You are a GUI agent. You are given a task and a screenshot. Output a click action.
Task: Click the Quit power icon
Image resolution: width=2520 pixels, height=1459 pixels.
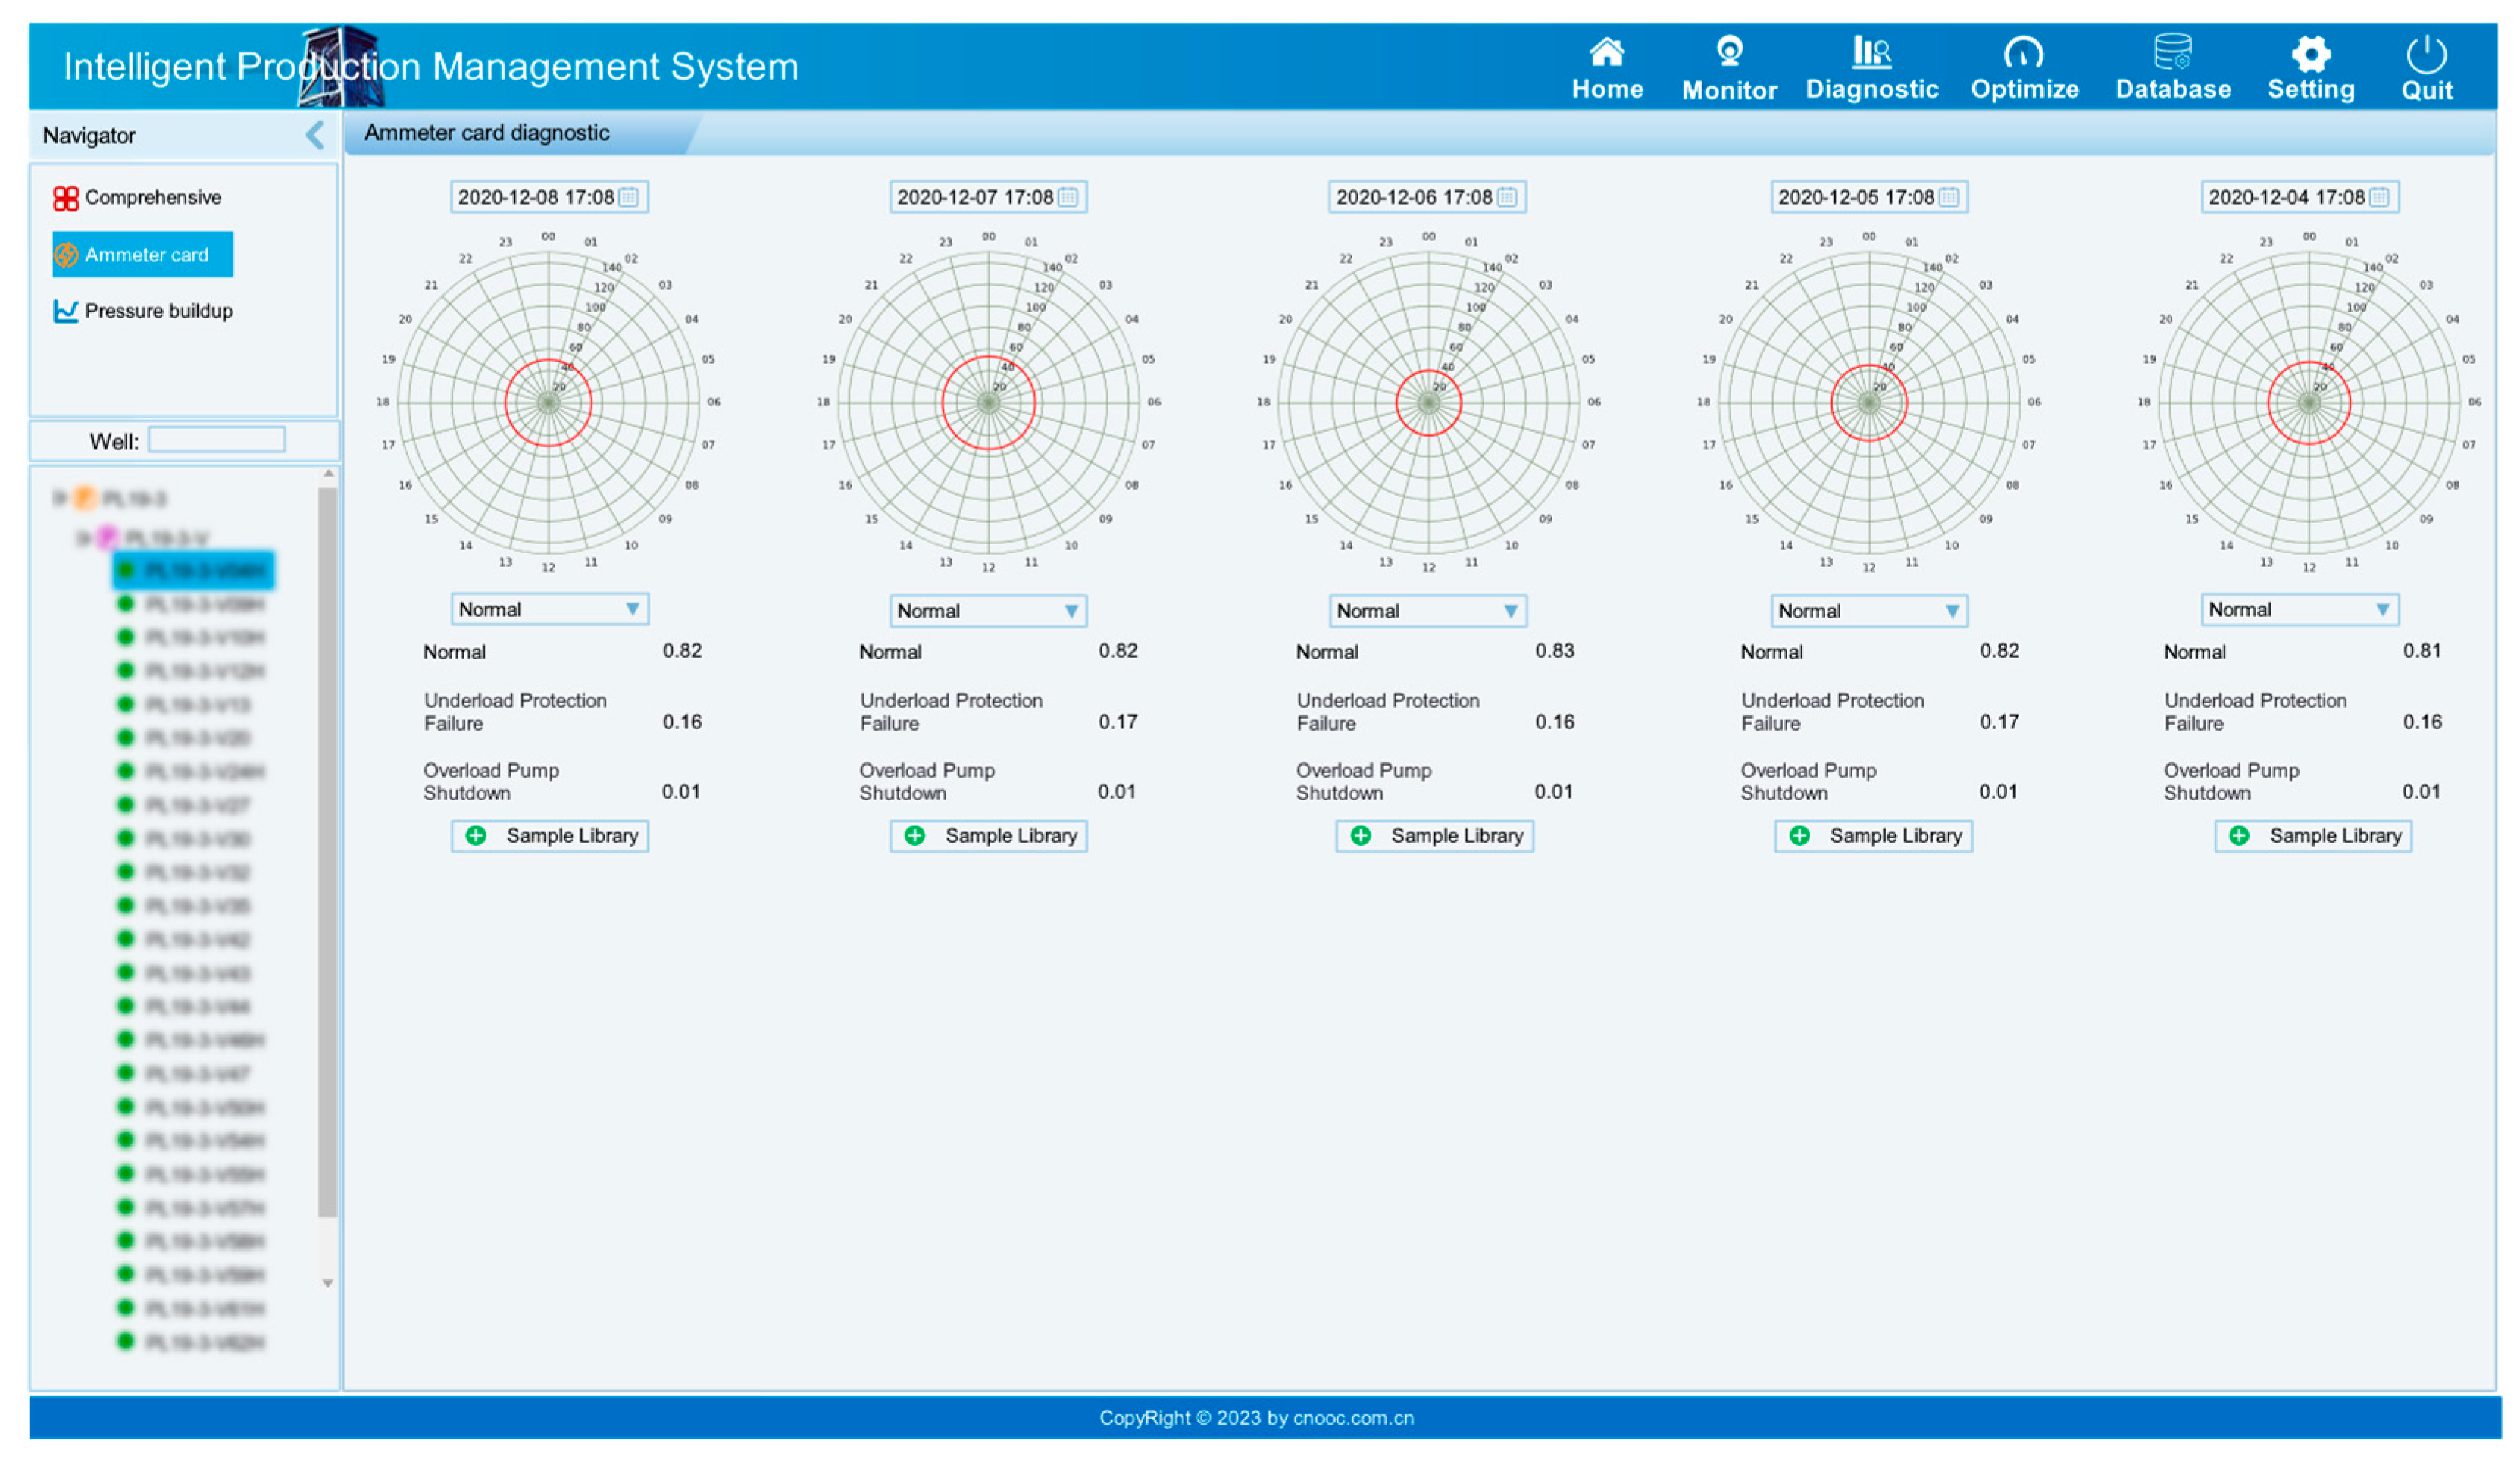pyautogui.click(x=2427, y=54)
